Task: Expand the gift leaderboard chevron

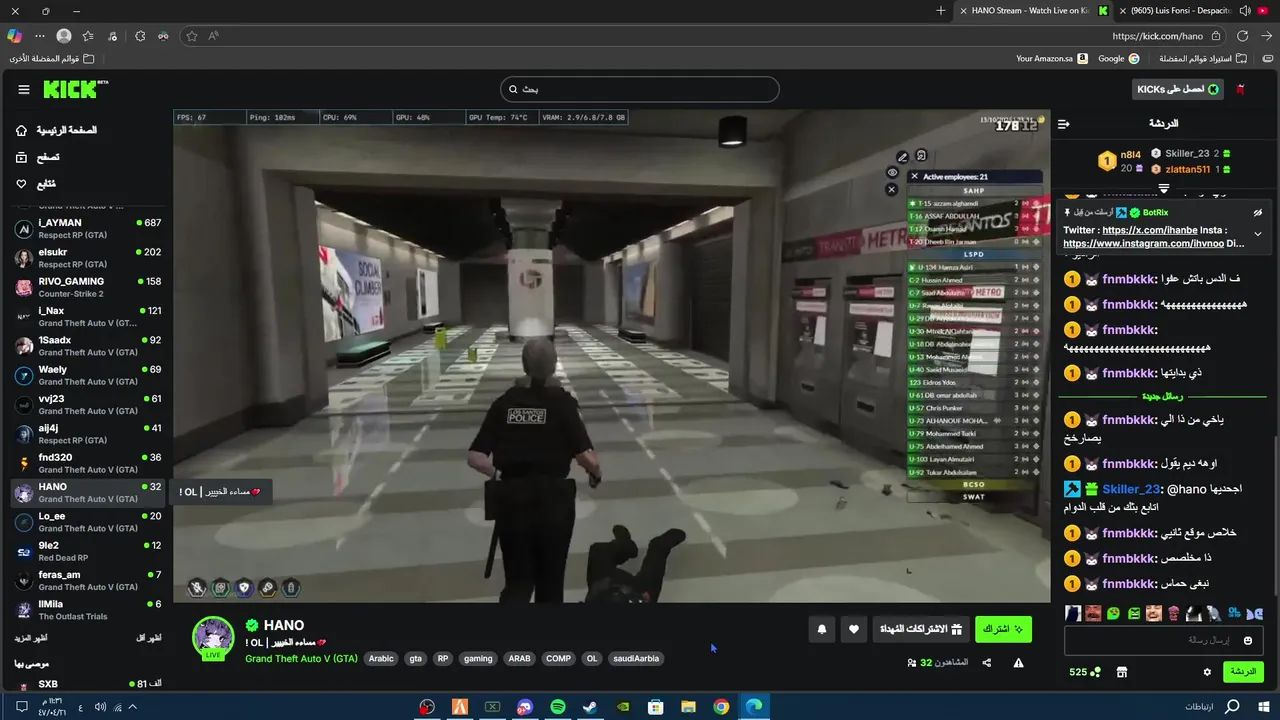Action: tap(1164, 187)
